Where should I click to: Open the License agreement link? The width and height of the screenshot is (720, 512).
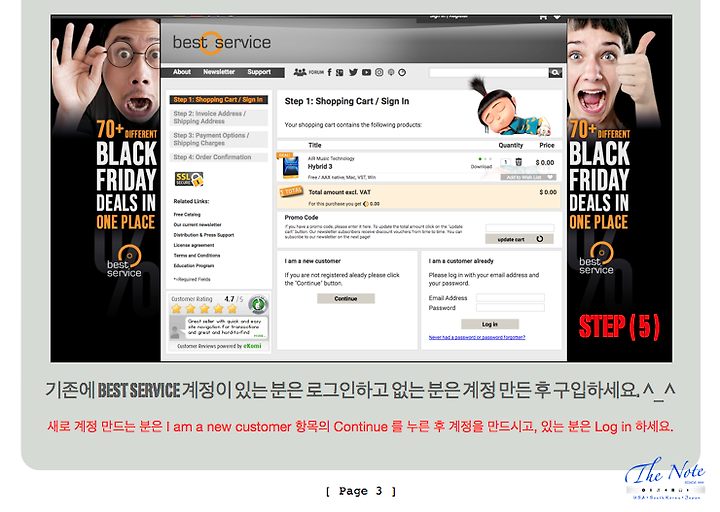click(x=194, y=245)
